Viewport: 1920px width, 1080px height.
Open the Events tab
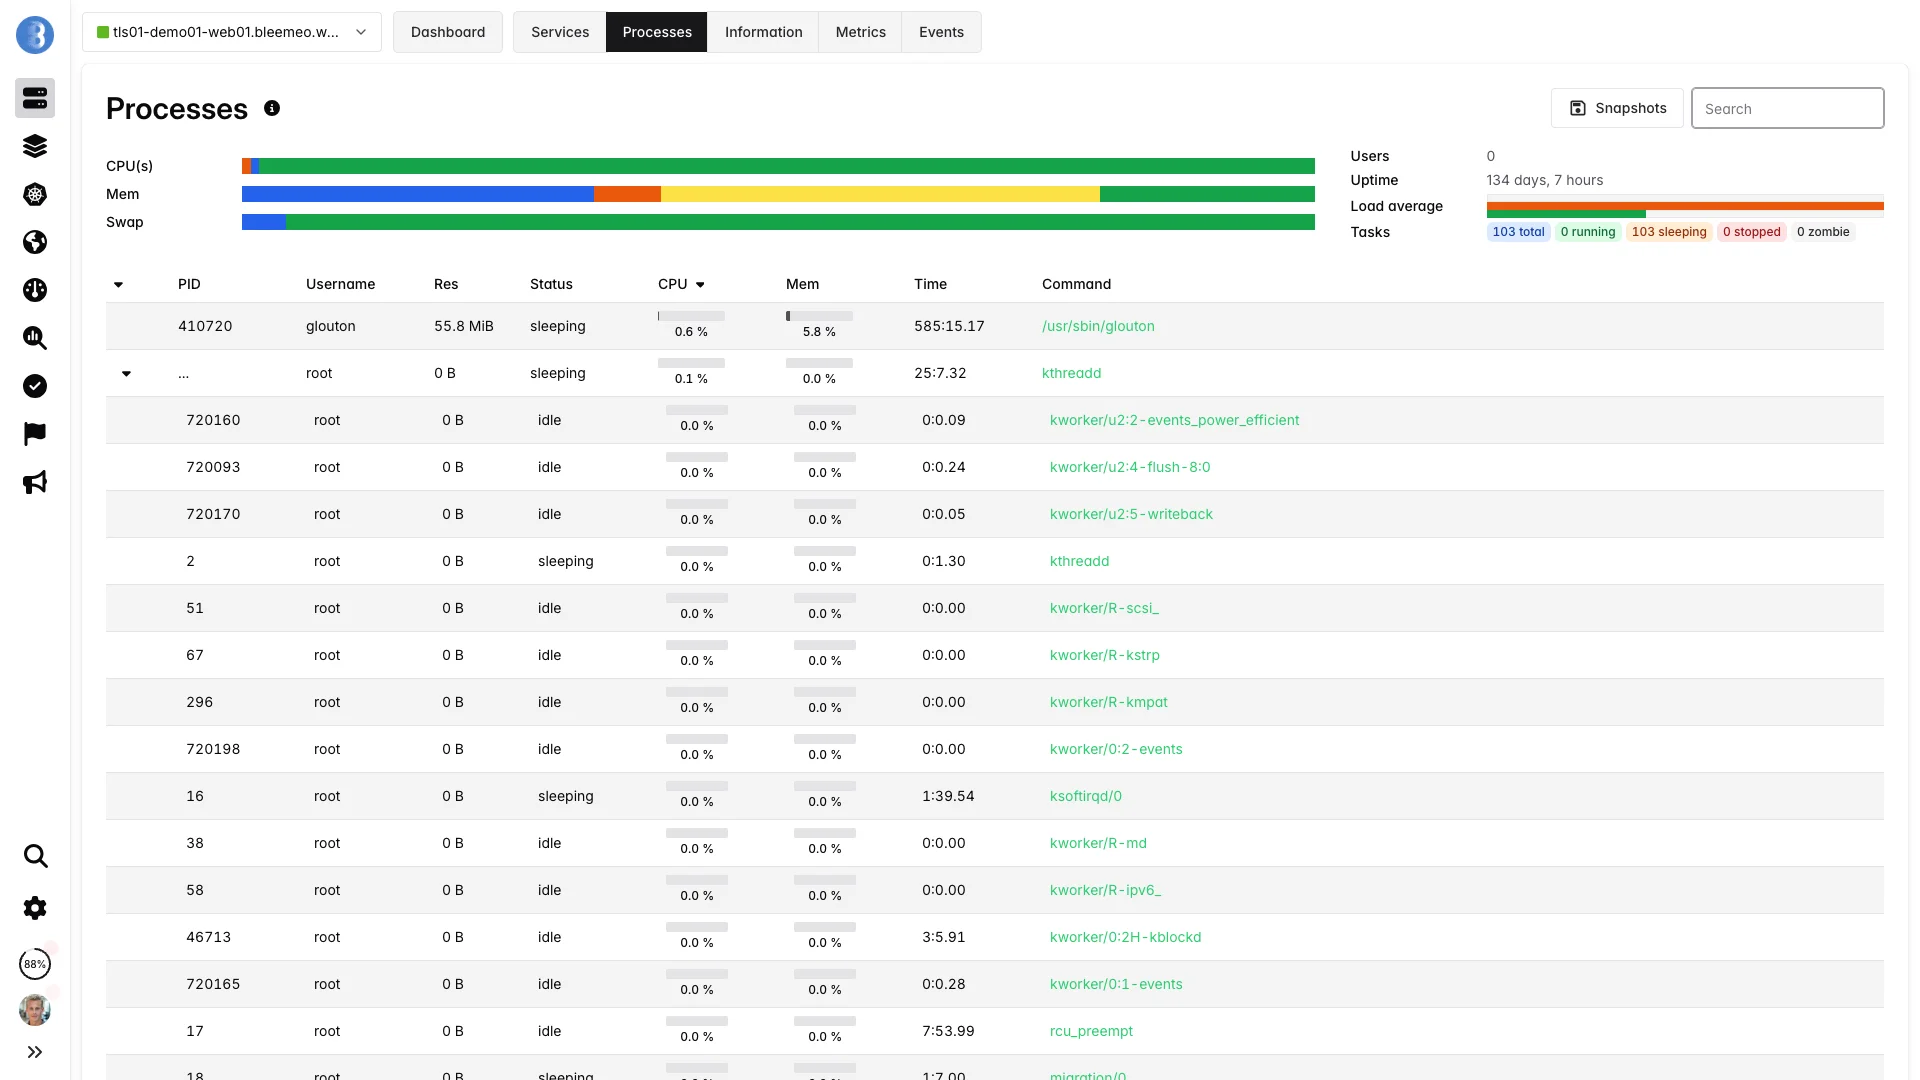[x=940, y=32]
